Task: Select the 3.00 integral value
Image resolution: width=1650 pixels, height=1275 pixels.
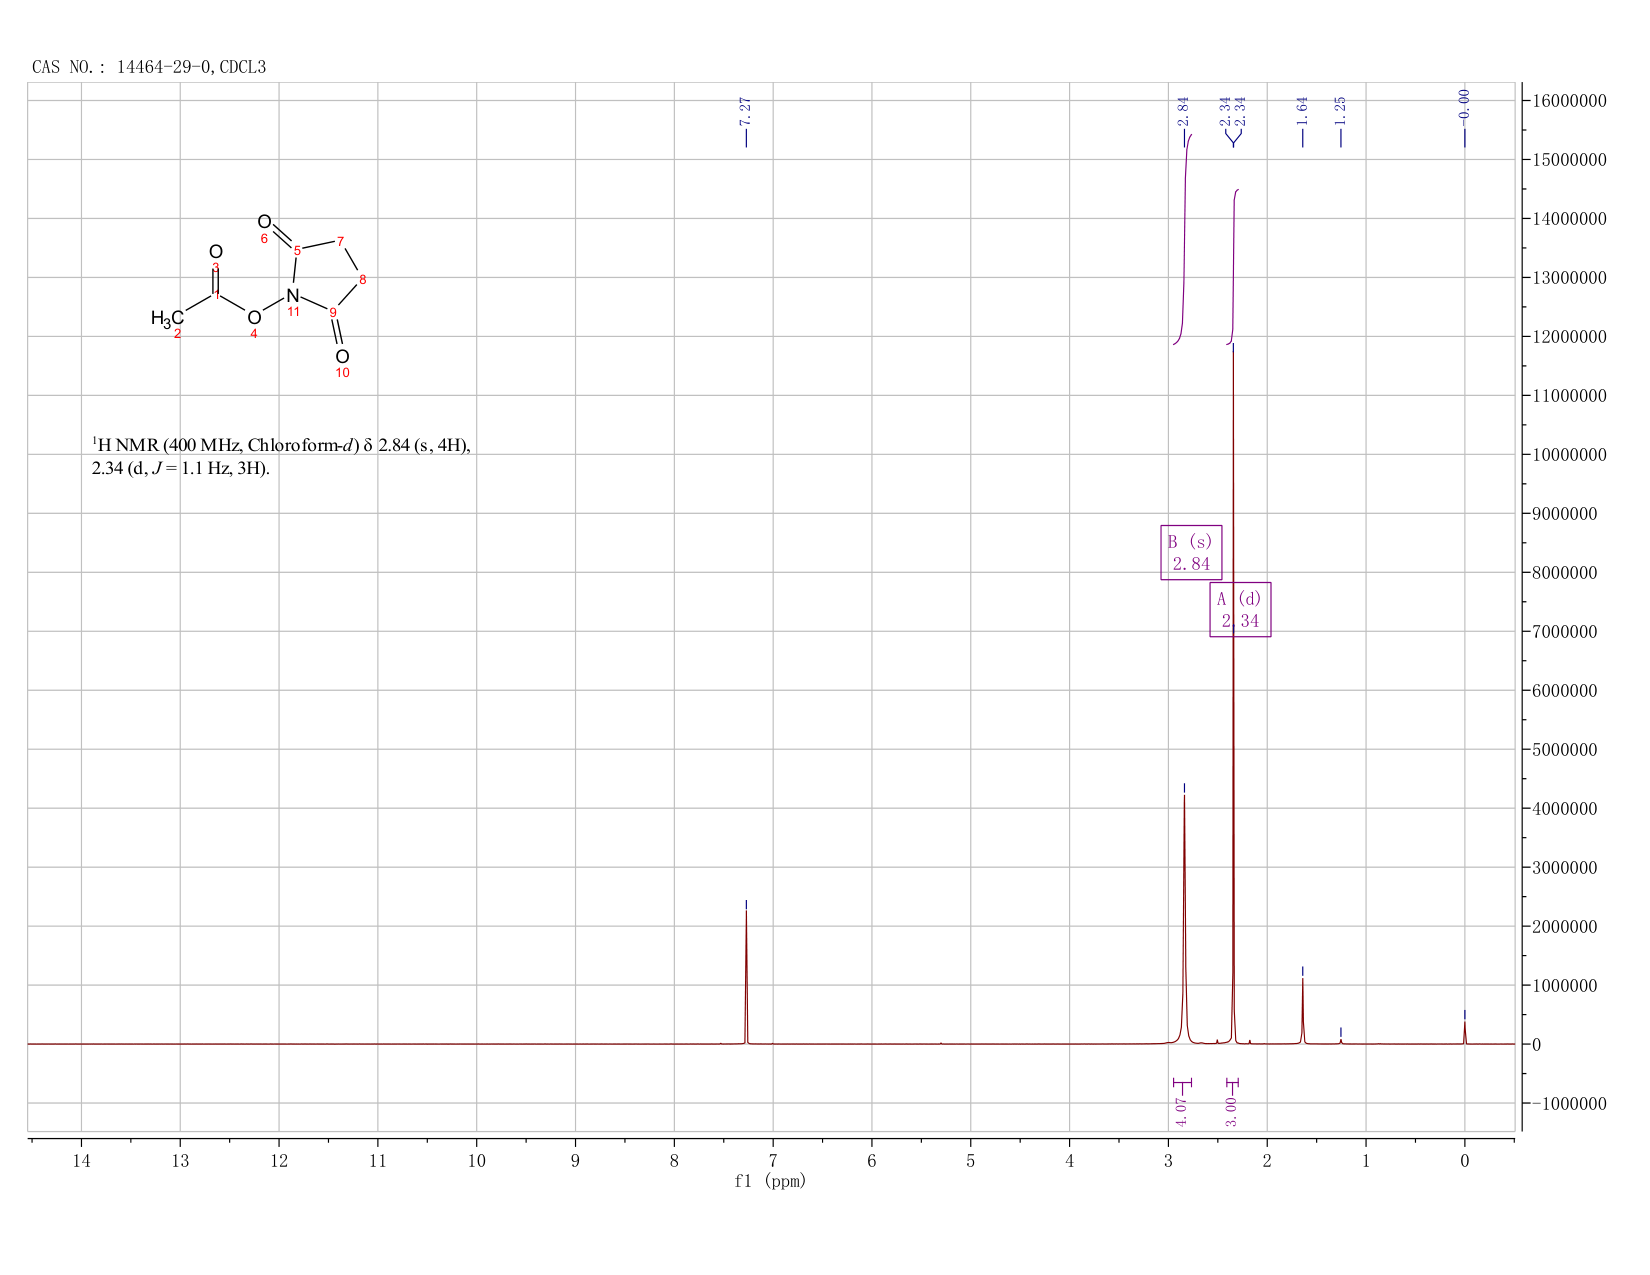Action: [1232, 1111]
